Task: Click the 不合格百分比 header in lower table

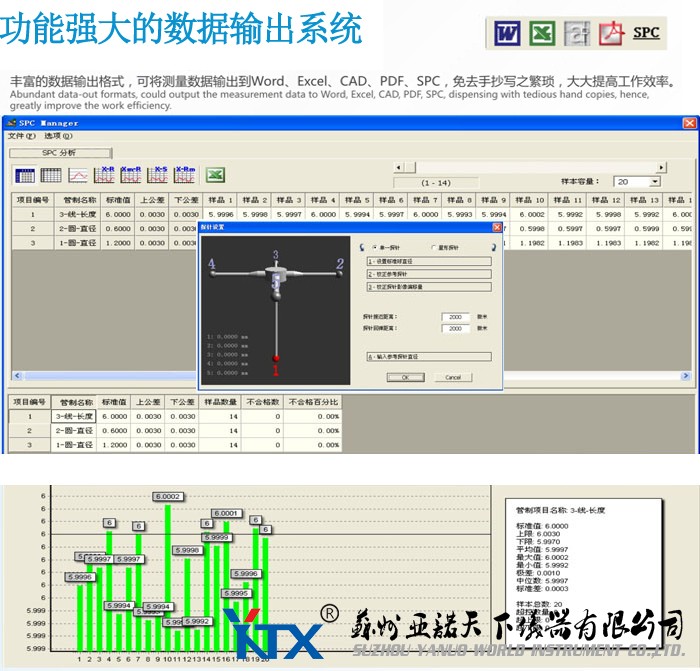Action: 313,402
